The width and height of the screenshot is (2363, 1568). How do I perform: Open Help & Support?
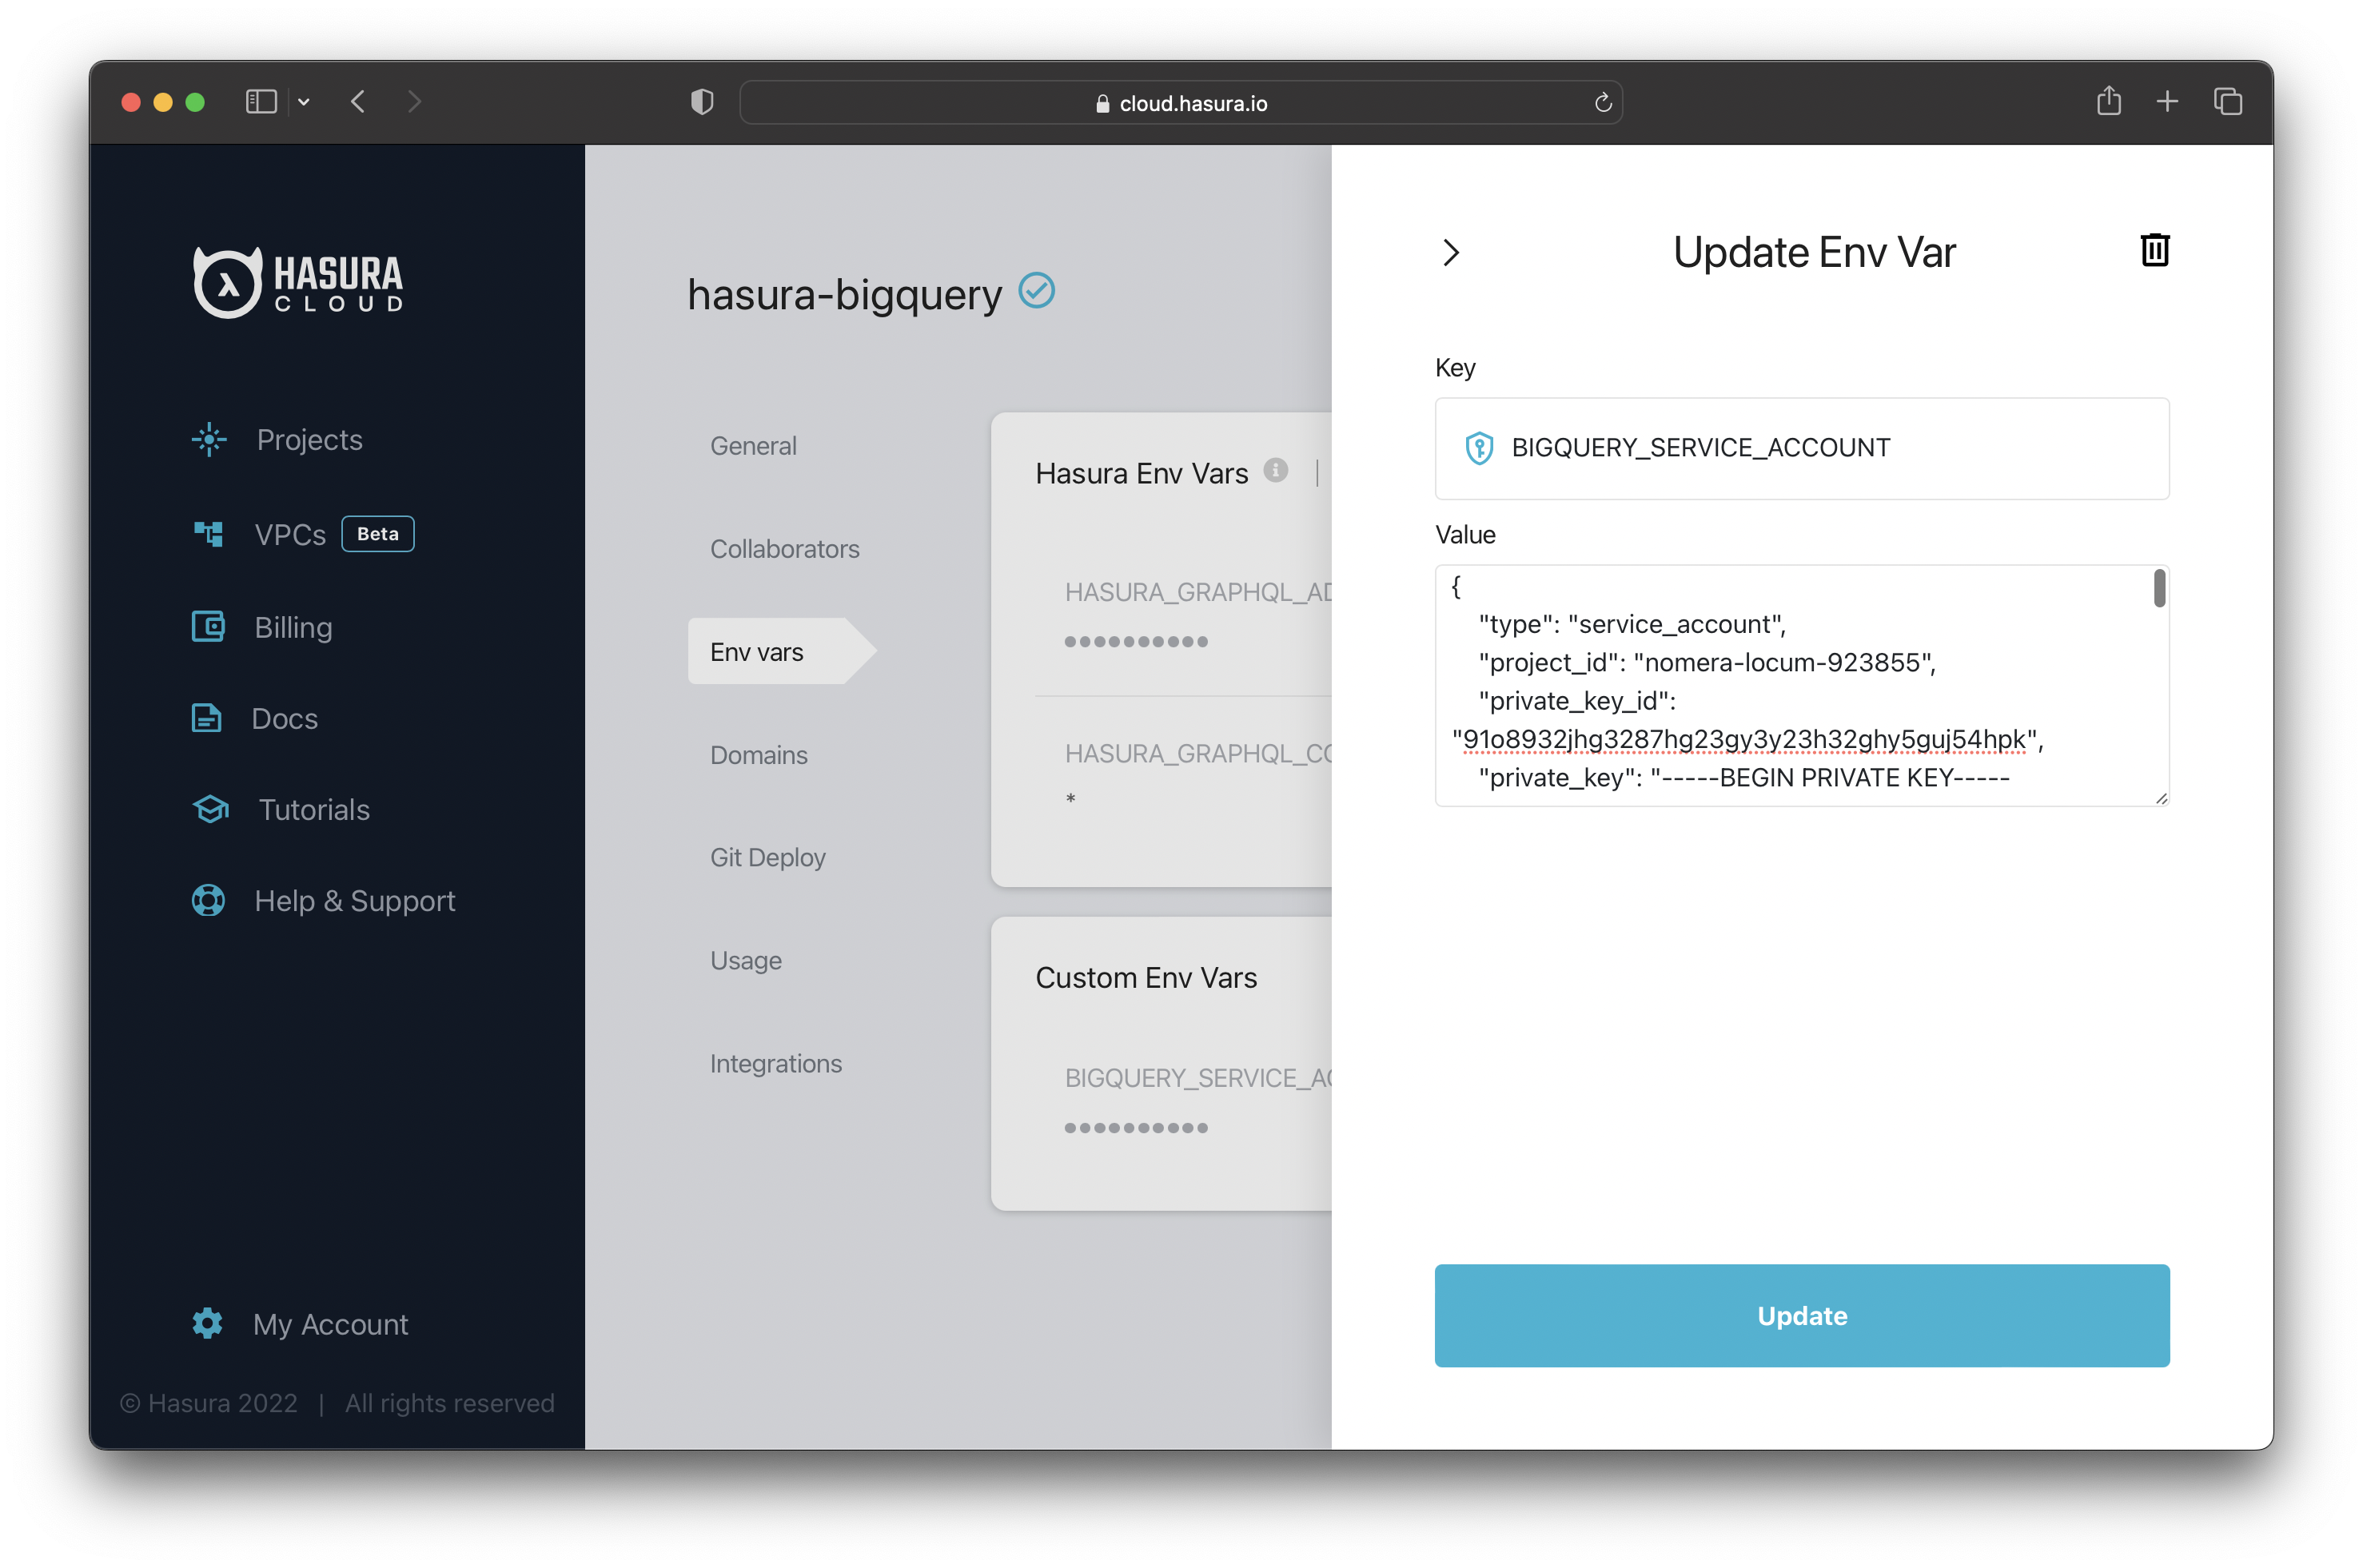pyautogui.click(x=354, y=900)
